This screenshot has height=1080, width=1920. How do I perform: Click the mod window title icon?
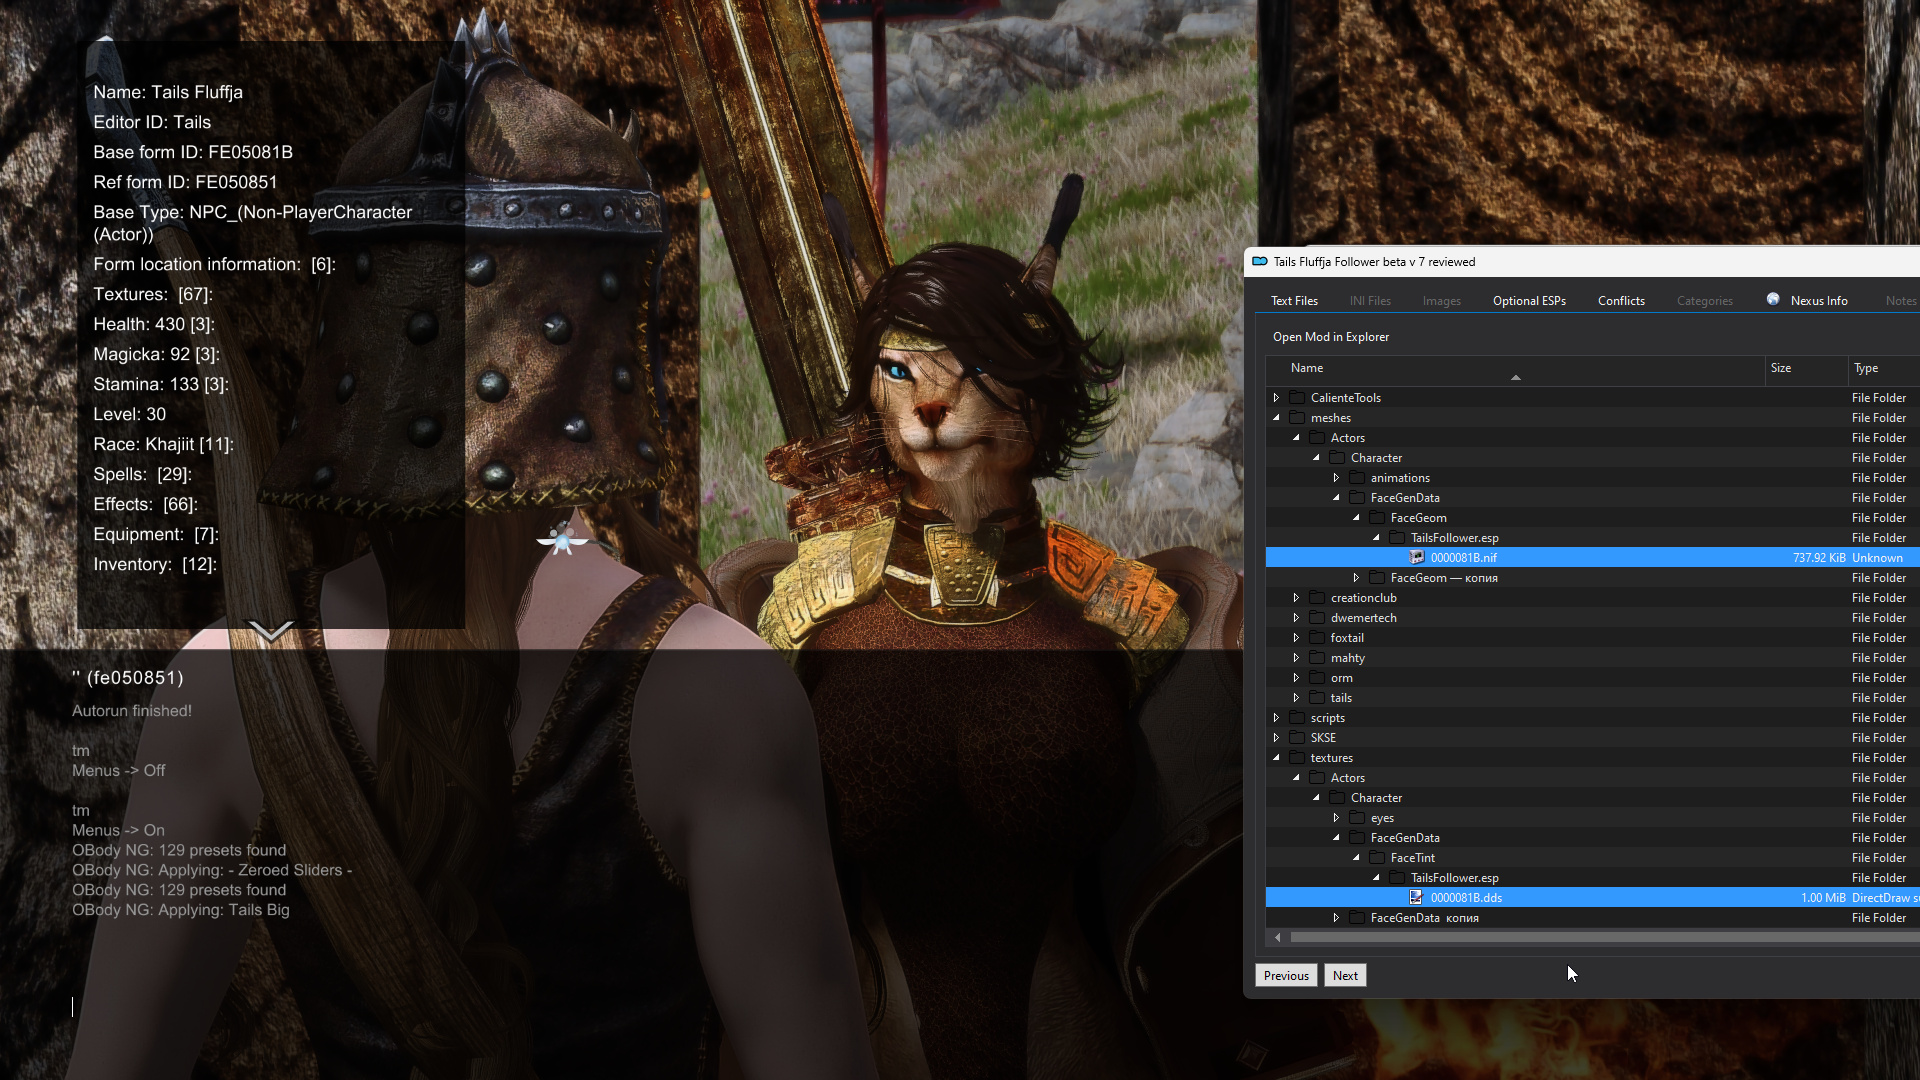tap(1260, 261)
